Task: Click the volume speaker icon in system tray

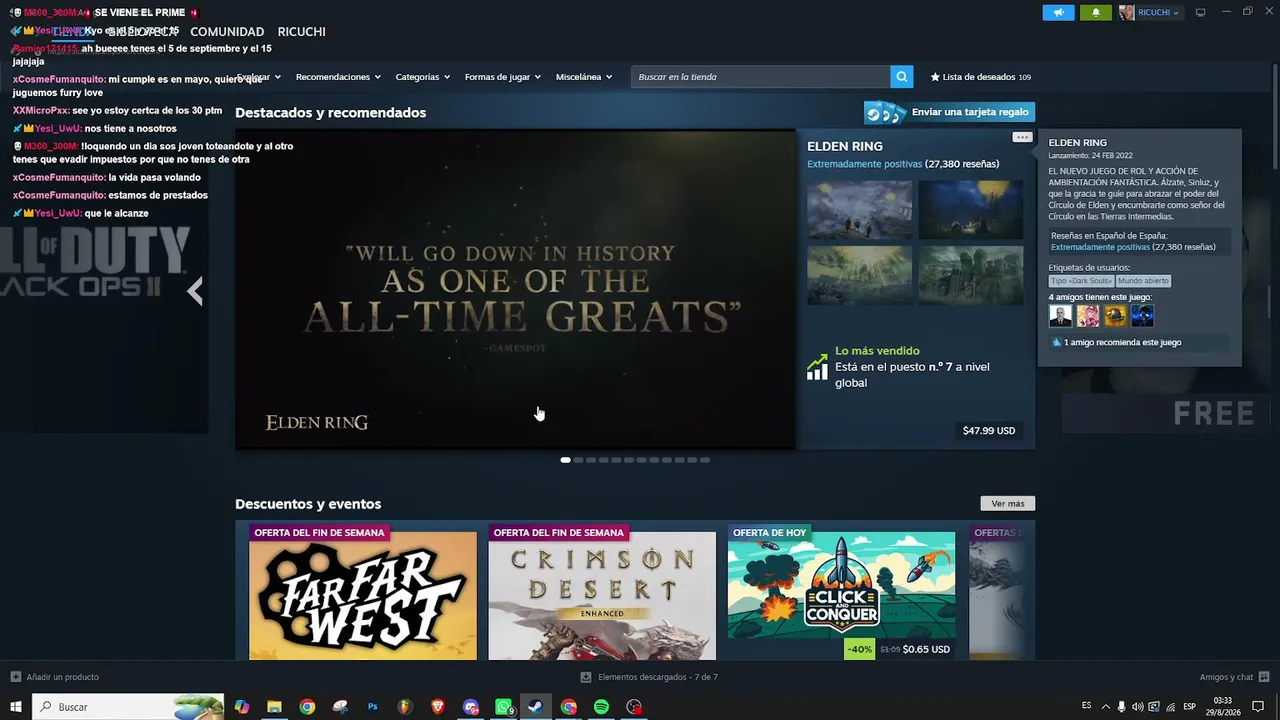Action: click(x=1138, y=707)
